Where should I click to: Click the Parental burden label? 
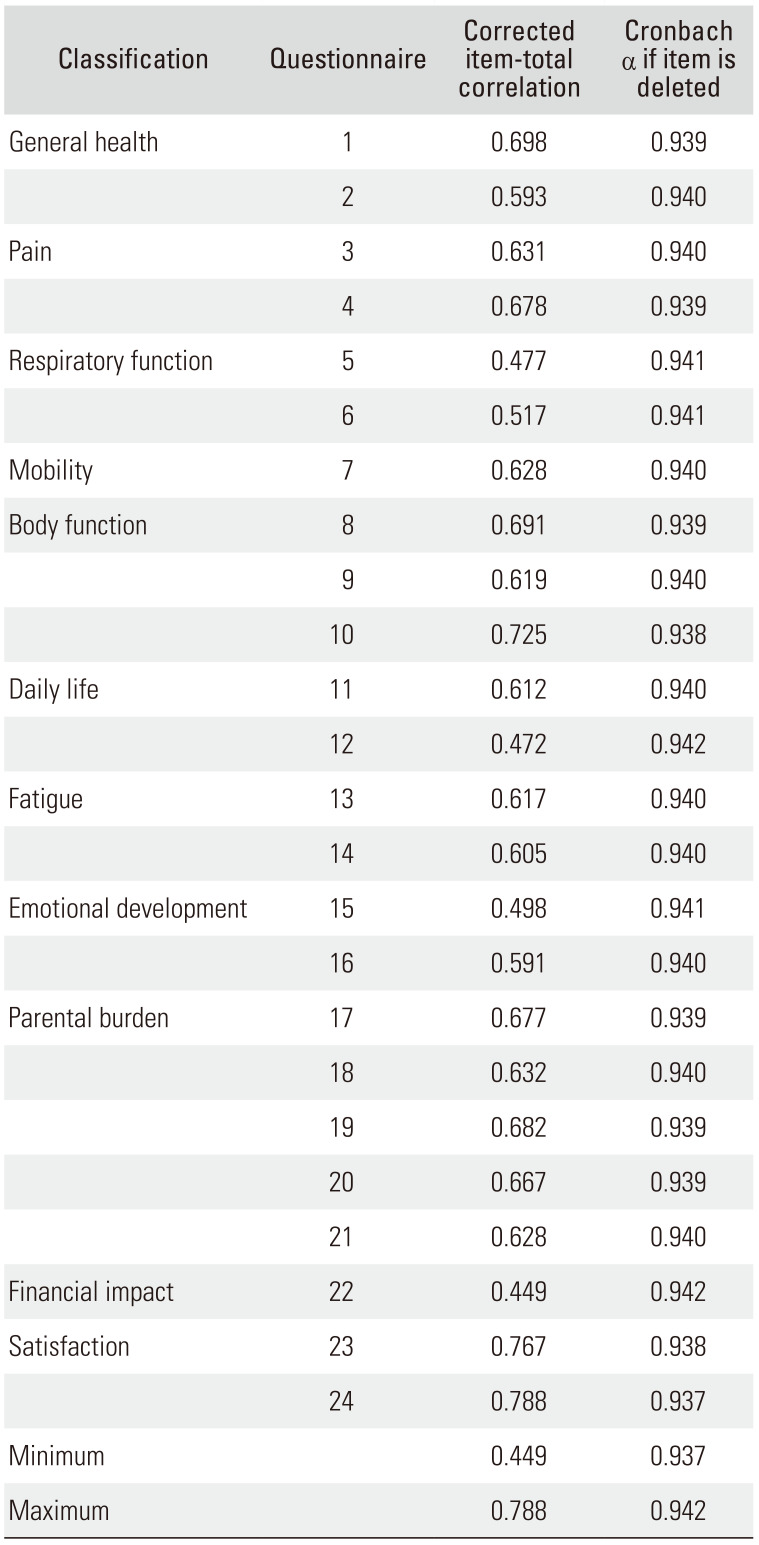pos(89,1019)
